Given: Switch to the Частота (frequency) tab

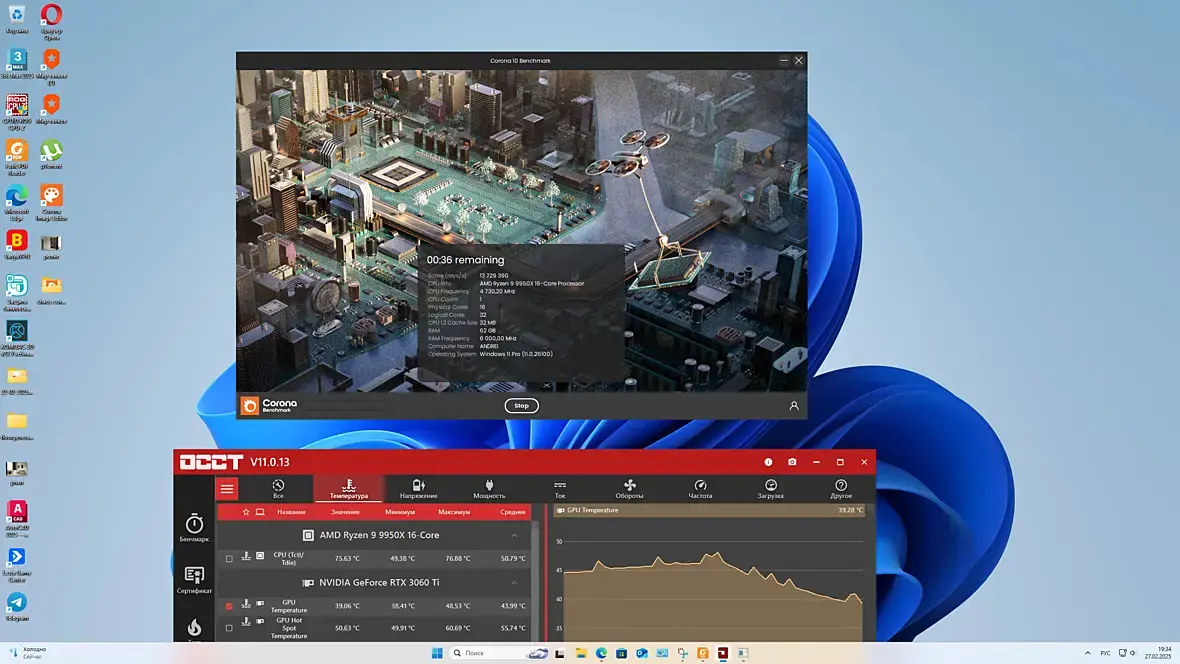Looking at the screenshot, I should point(700,489).
